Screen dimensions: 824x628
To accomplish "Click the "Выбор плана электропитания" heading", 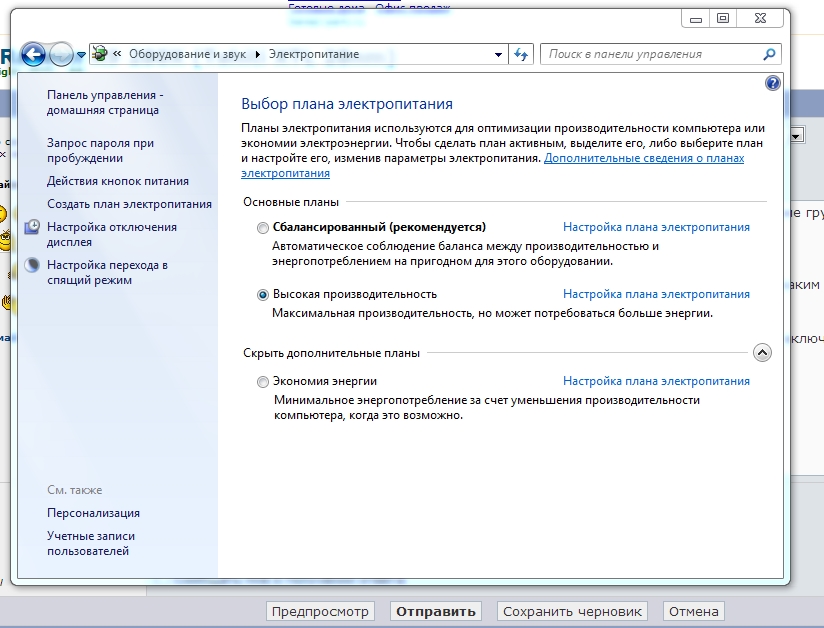I will pos(347,104).
